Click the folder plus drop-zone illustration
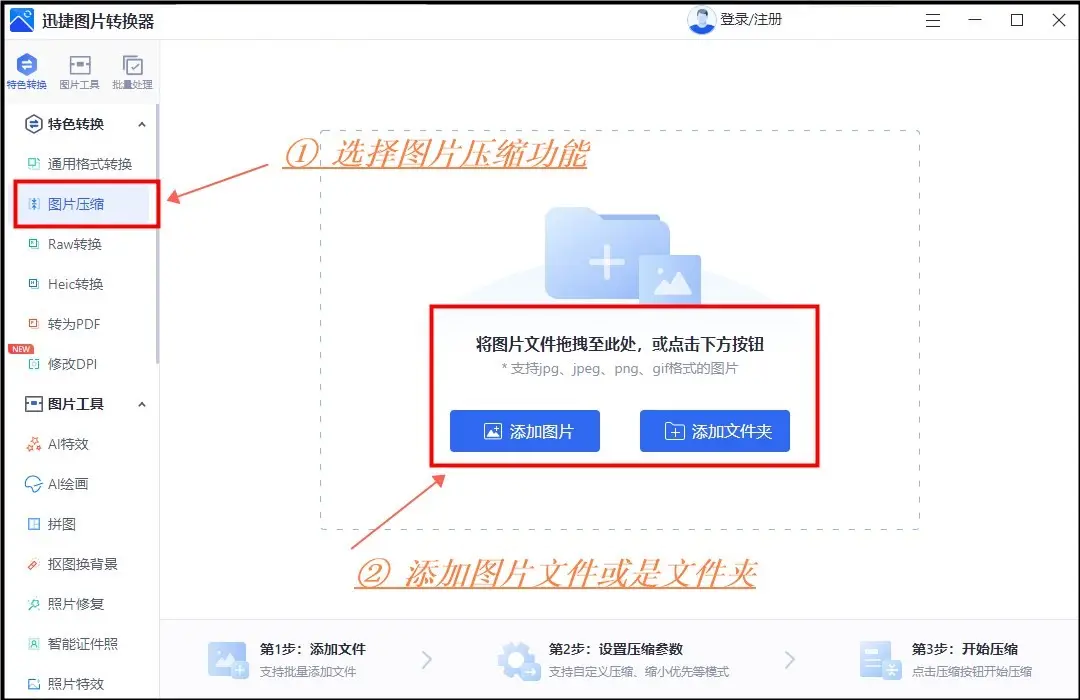 pos(622,254)
